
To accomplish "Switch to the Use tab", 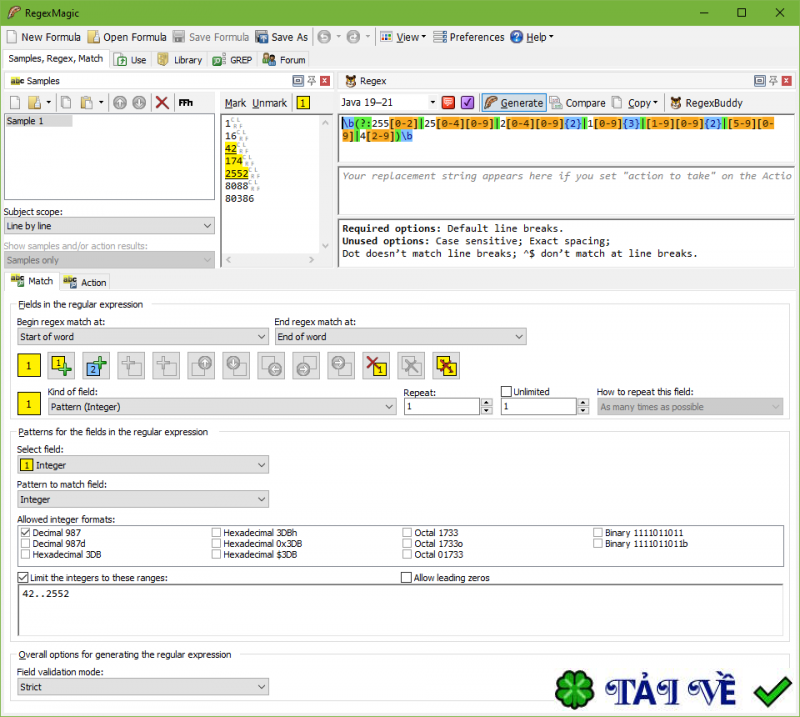I will point(131,60).
